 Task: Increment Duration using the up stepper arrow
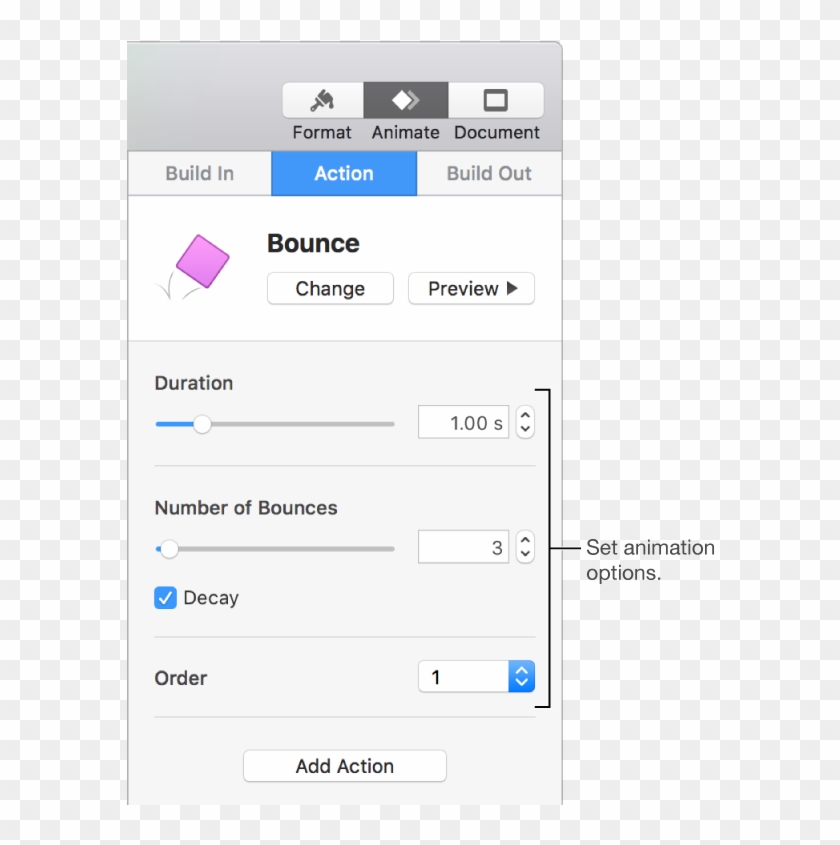click(x=524, y=416)
